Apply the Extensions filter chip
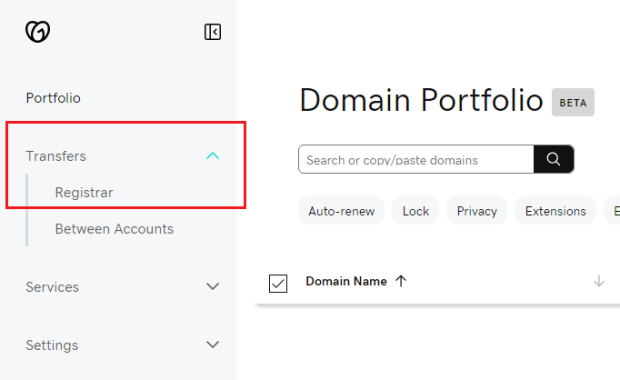The height and width of the screenshot is (380, 620). tap(555, 211)
